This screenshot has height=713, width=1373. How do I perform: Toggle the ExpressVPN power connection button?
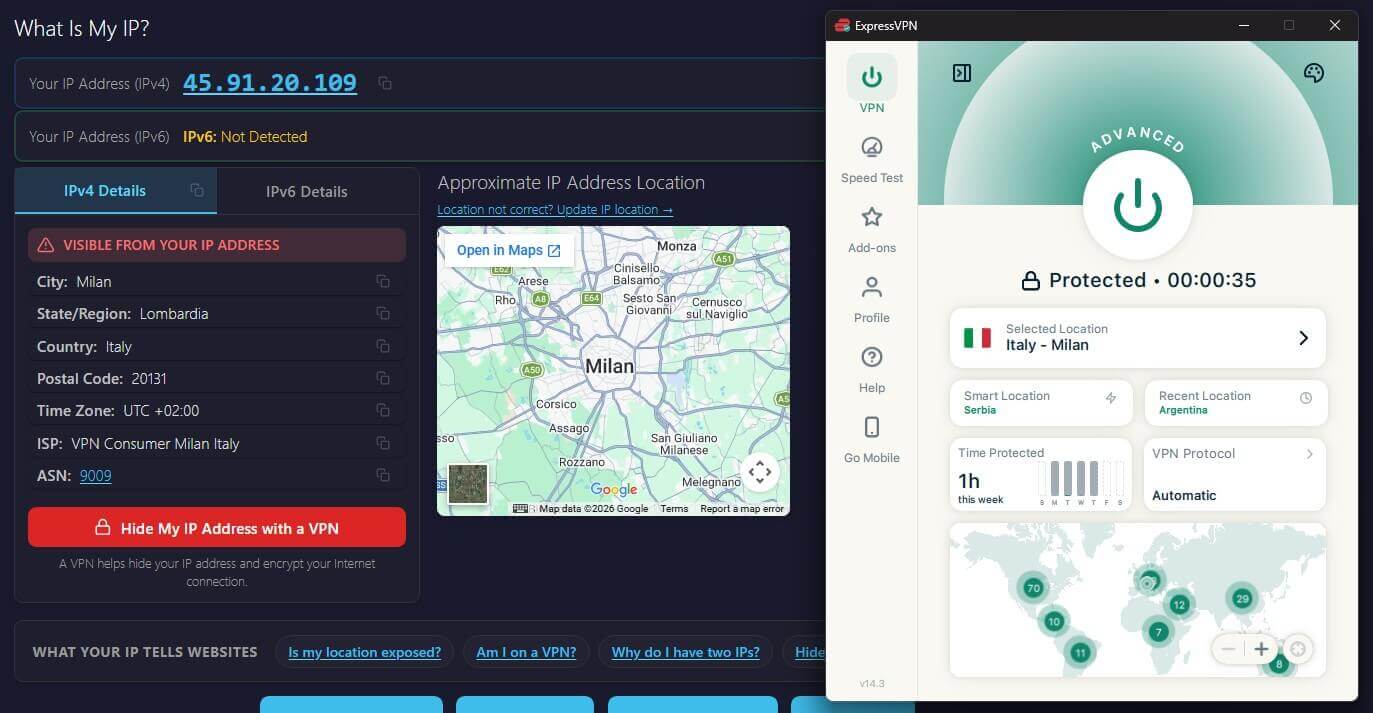[x=1137, y=205]
